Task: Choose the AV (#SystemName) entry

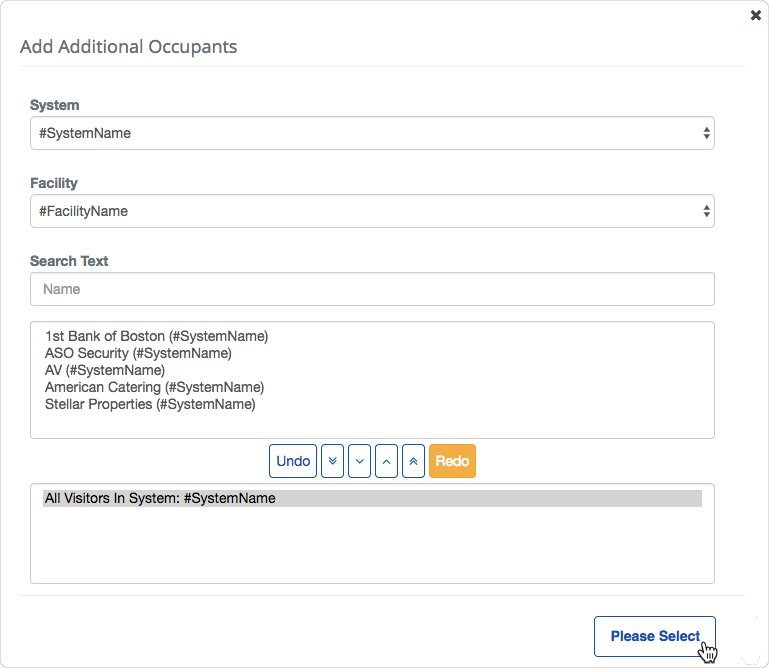Action: pyautogui.click(x=104, y=370)
